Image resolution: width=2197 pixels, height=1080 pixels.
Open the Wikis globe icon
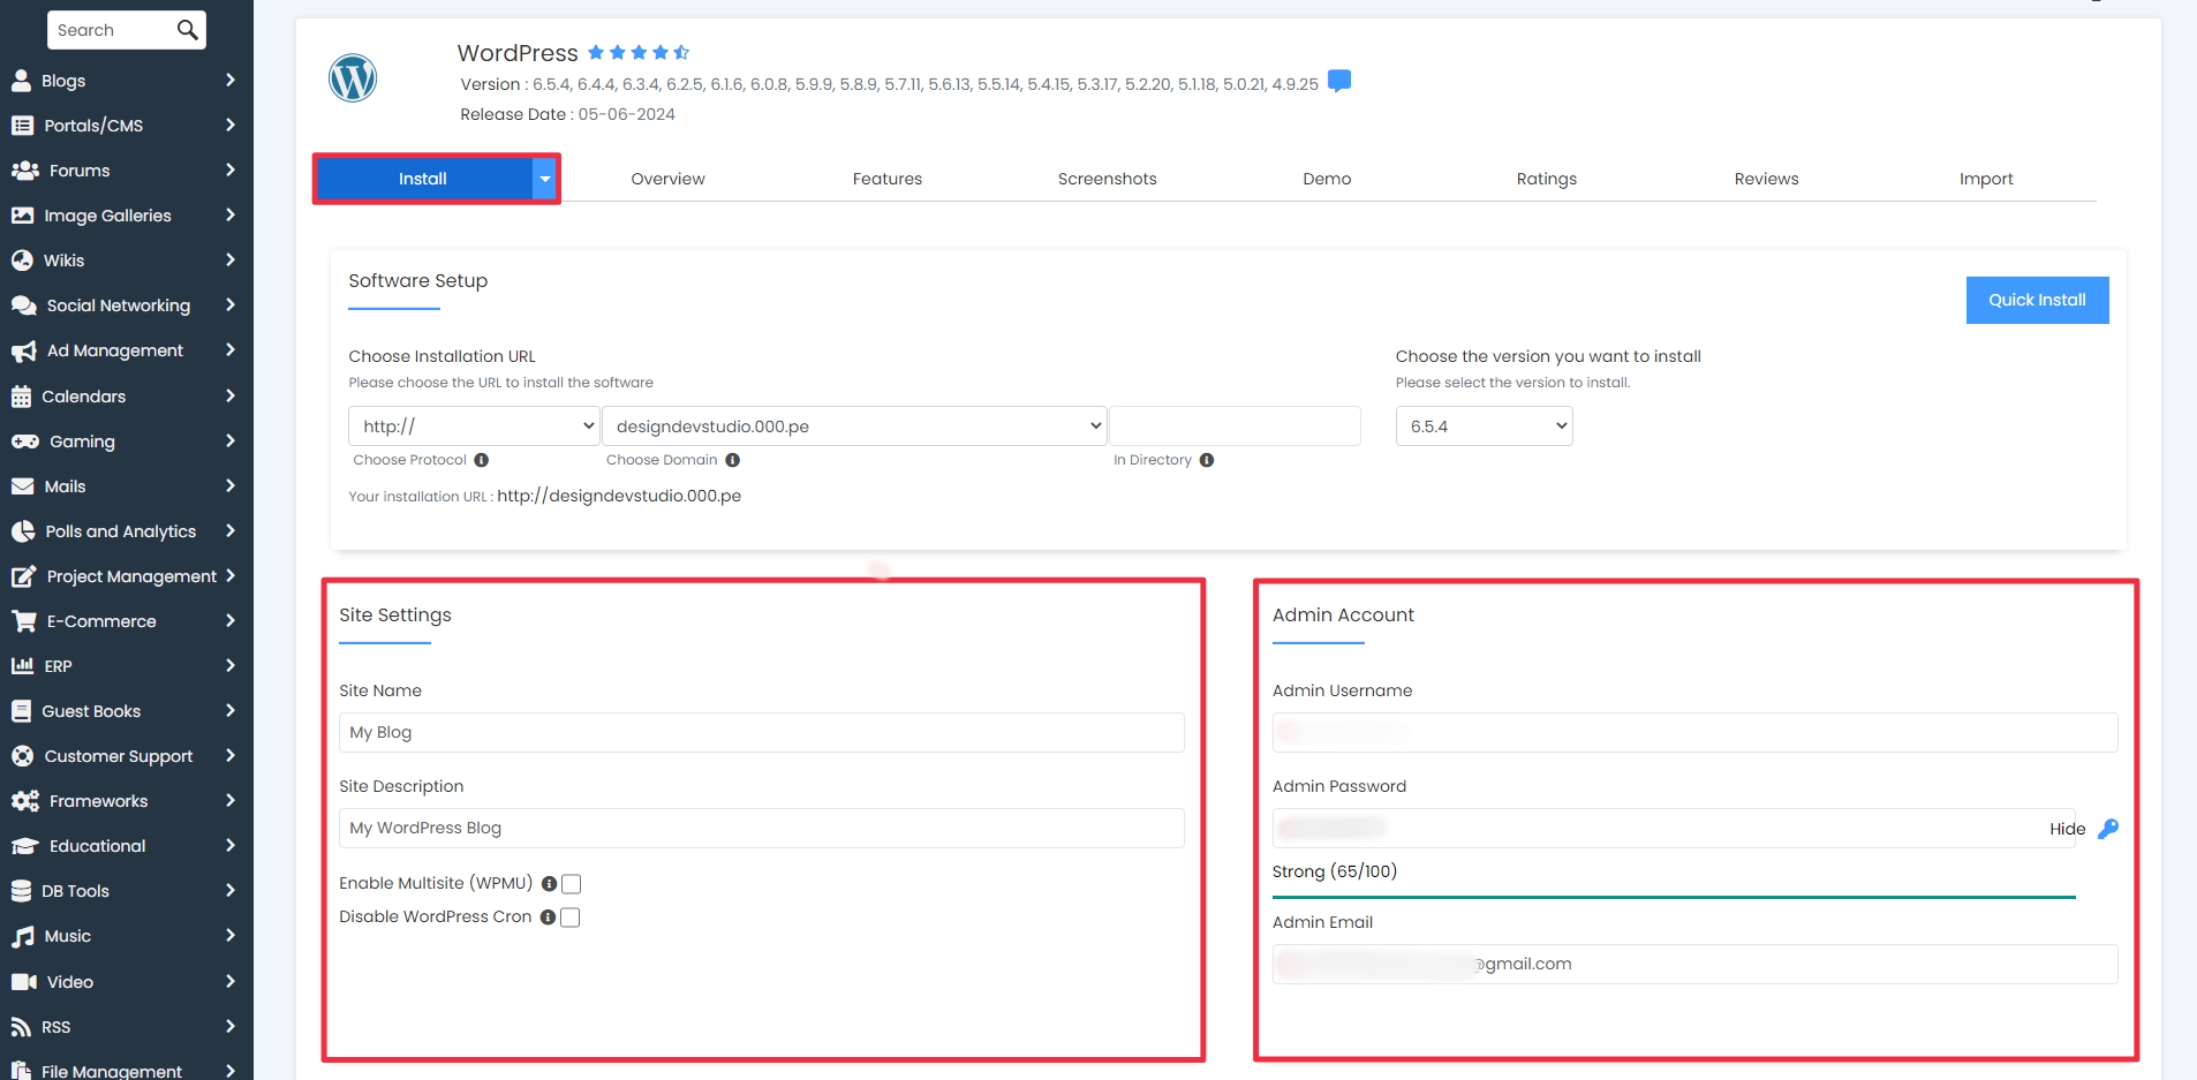(x=22, y=260)
